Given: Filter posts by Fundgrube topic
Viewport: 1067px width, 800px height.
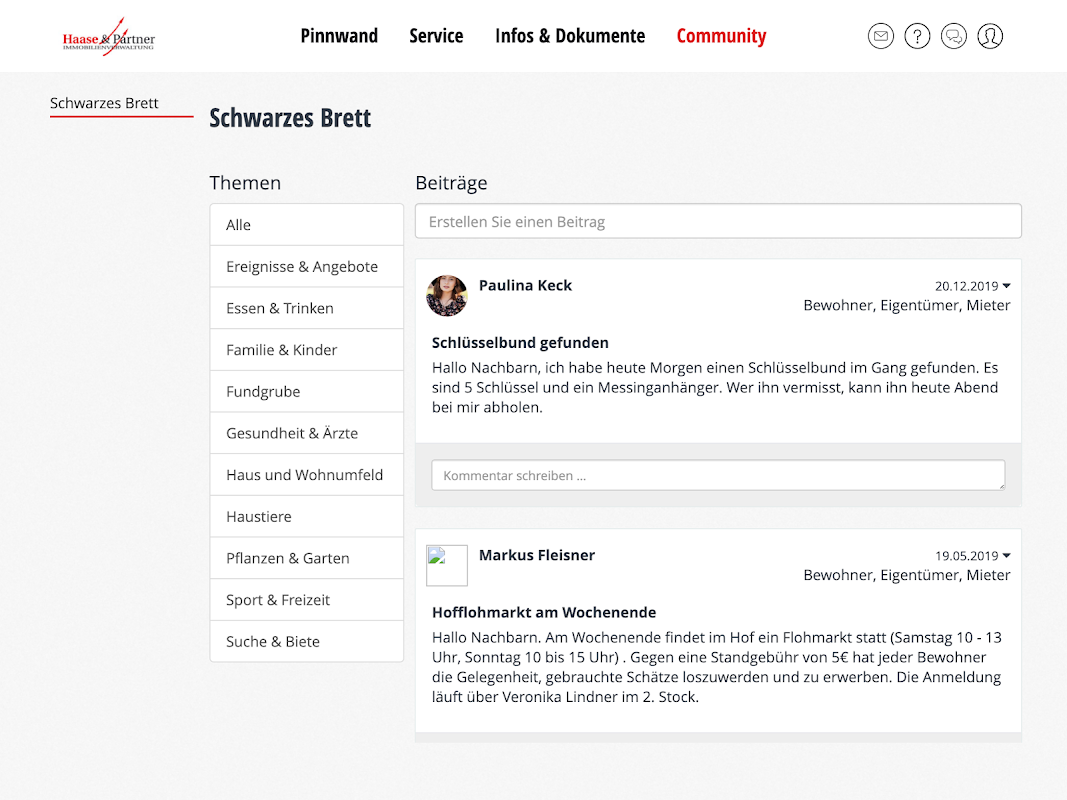Looking at the screenshot, I should click(263, 392).
